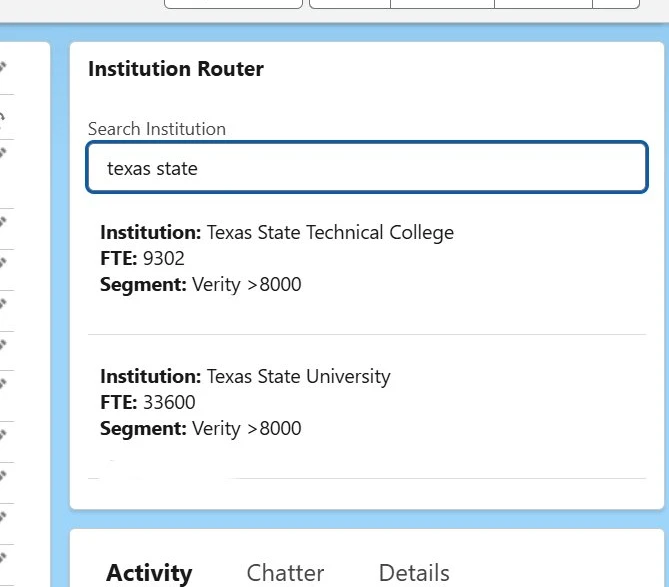
Task: Open the Activity tab
Action: (x=149, y=572)
